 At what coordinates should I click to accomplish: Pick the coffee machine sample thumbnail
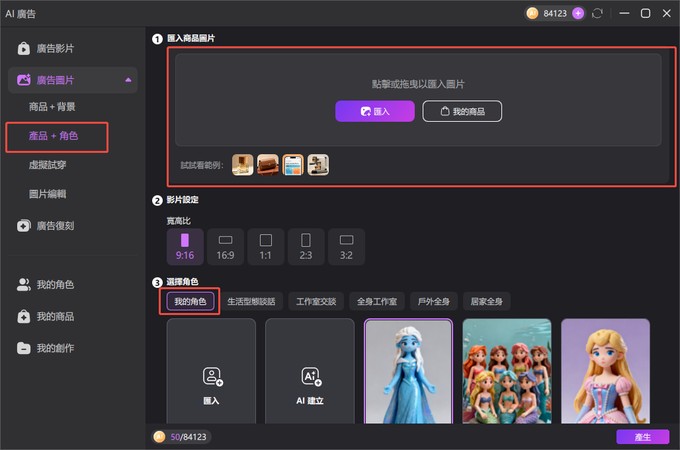tap(318, 165)
